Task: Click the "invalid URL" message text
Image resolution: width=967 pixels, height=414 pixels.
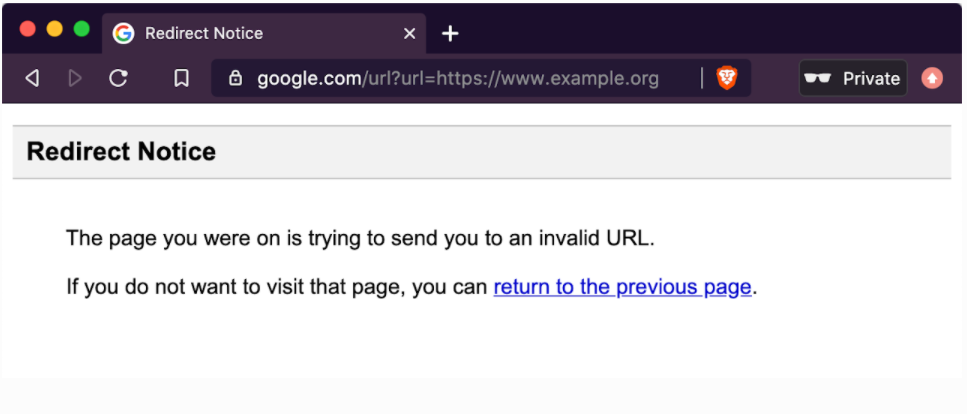Action: (x=359, y=238)
